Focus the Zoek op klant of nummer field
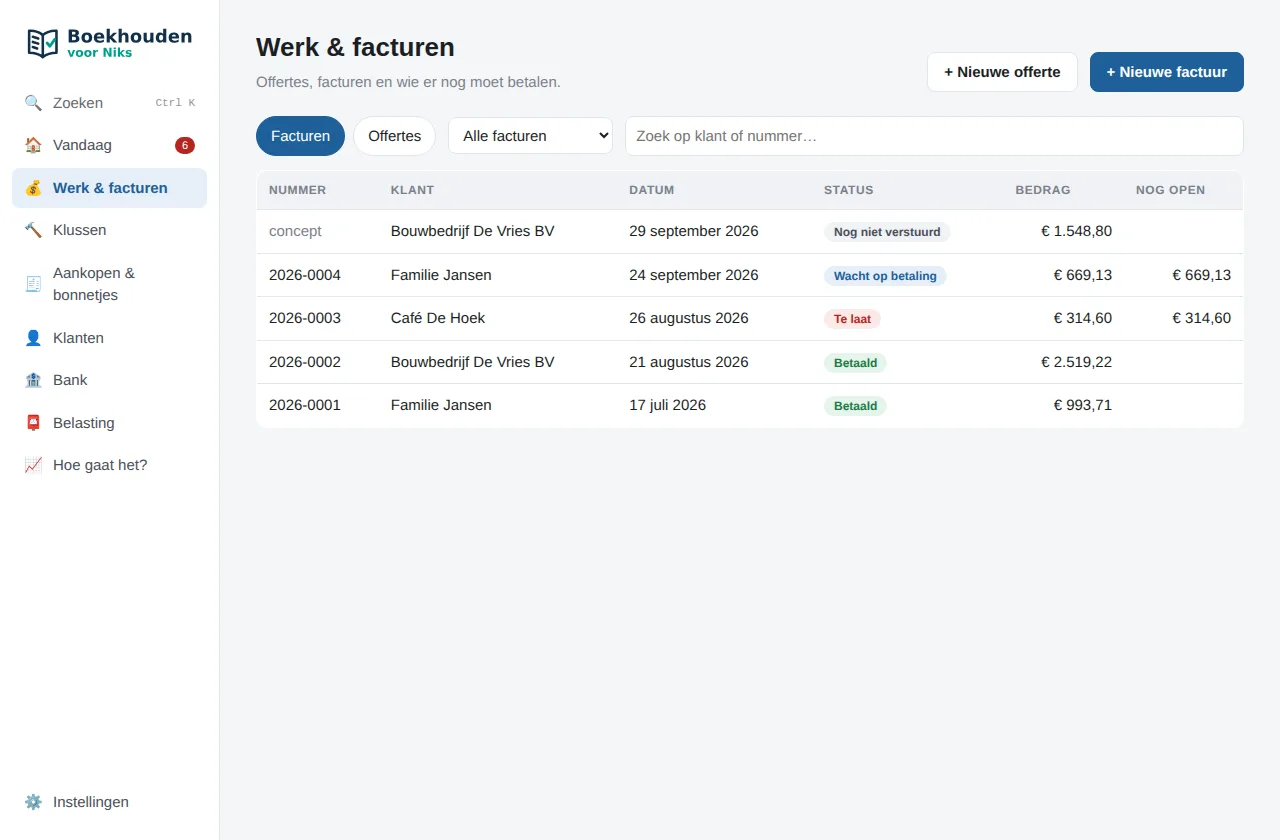This screenshot has height=840, width=1280. click(x=934, y=136)
